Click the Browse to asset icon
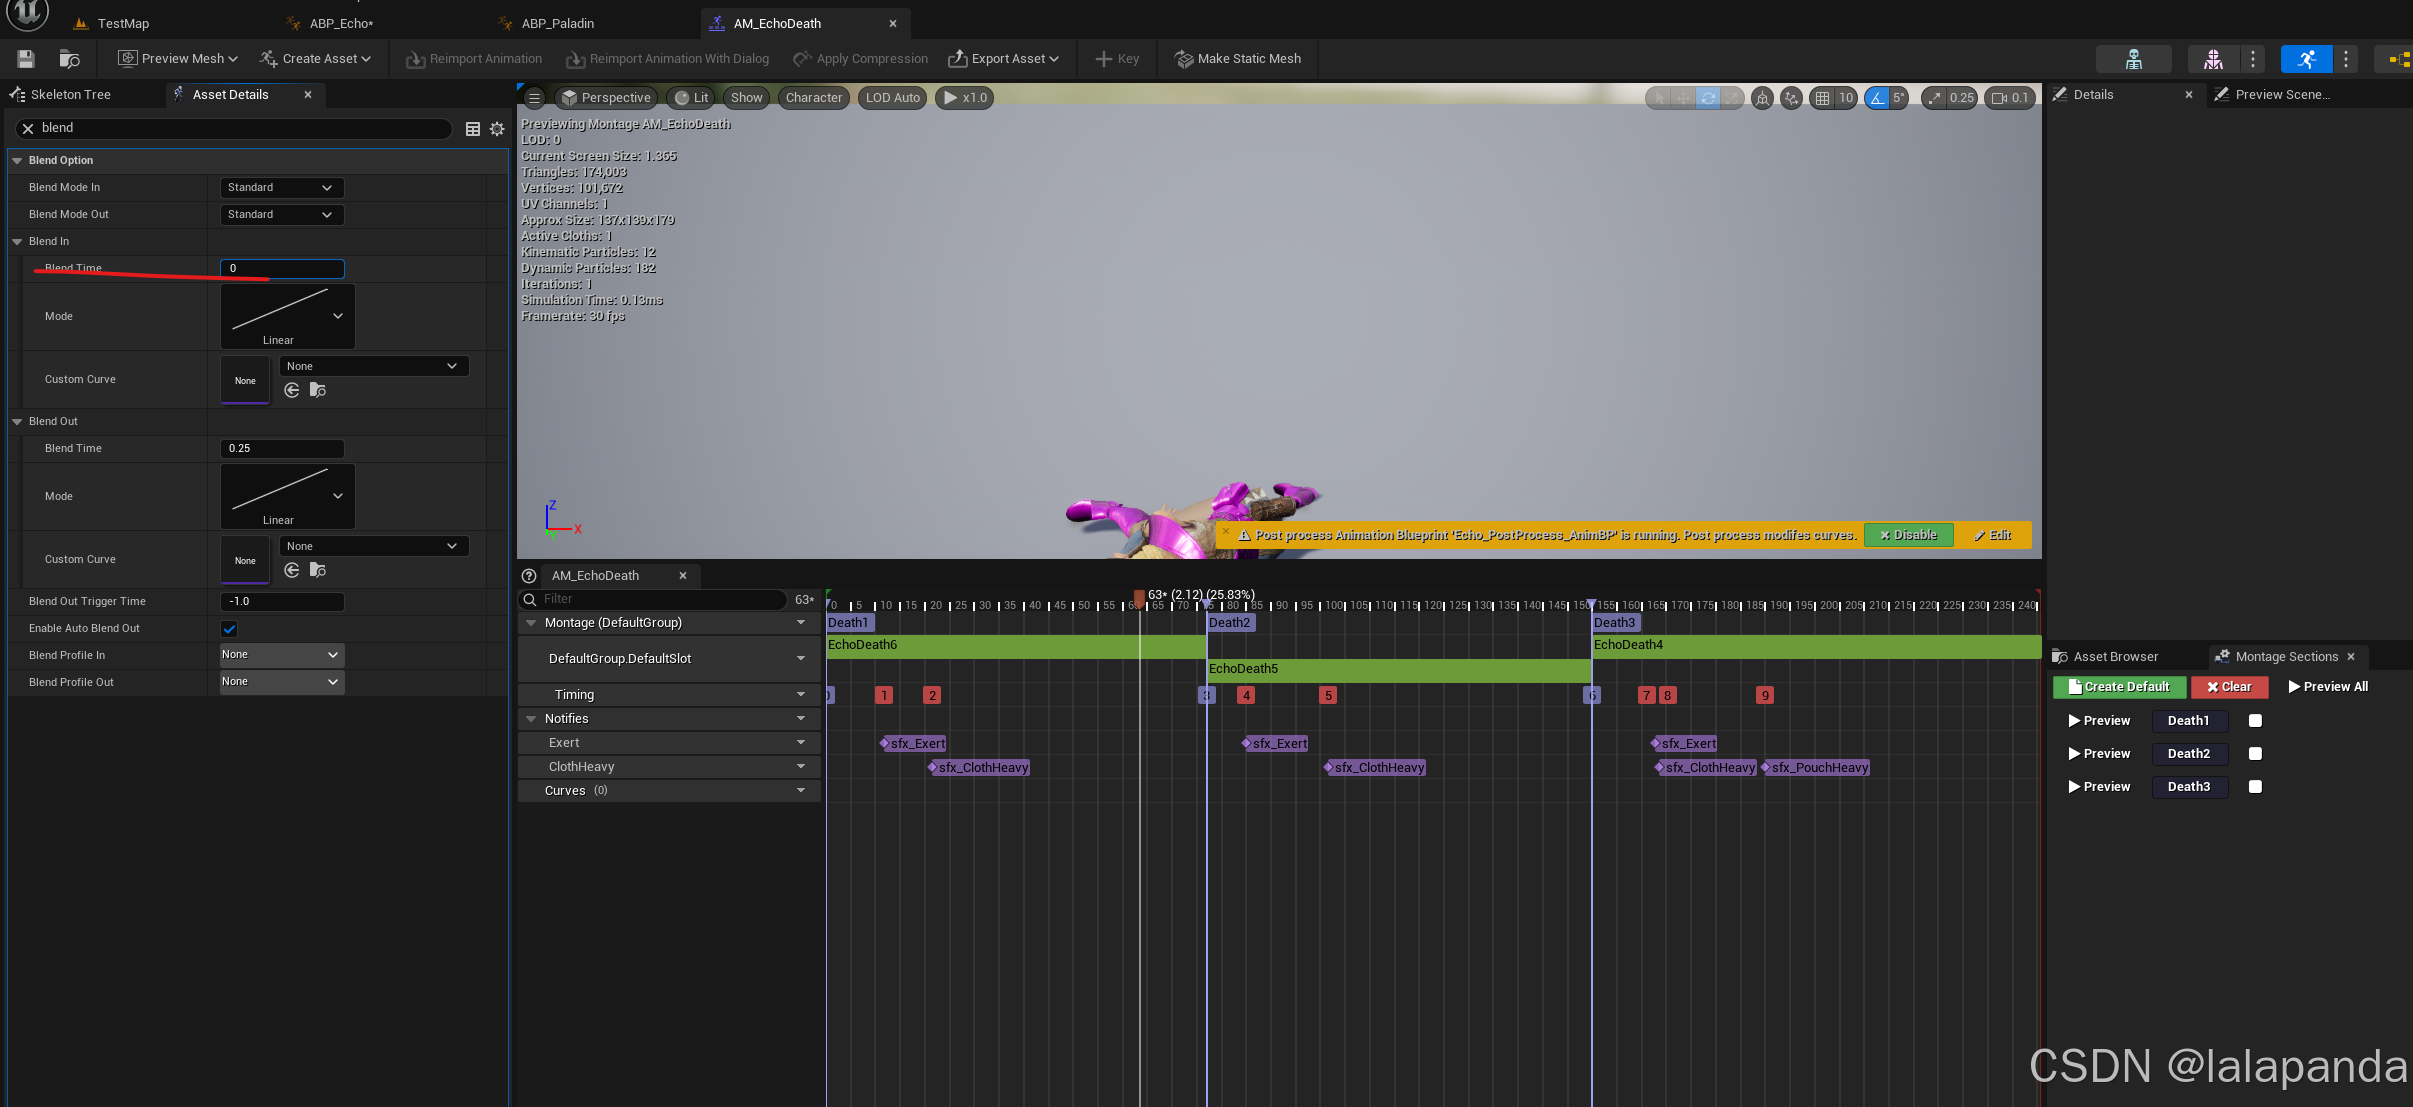2413x1107 pixels. coord(69,59)
